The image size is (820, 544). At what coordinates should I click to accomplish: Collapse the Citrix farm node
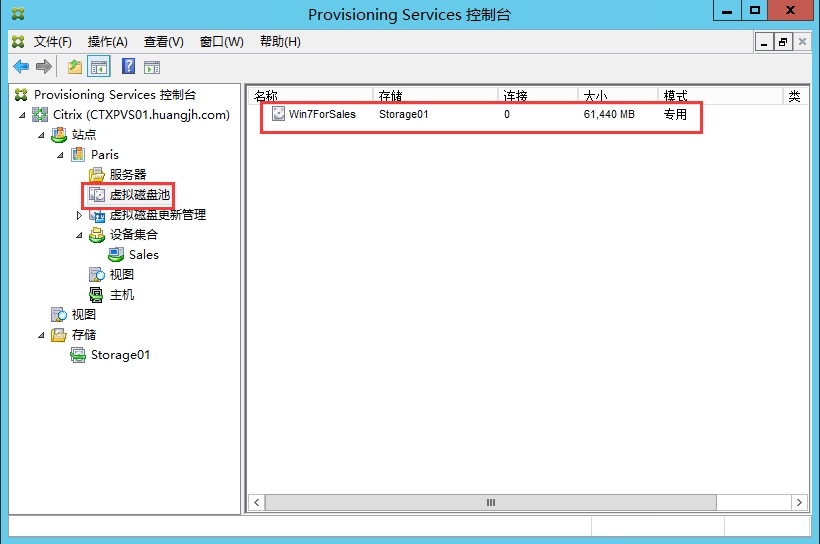pyautogui.click(x=22, y=115)
